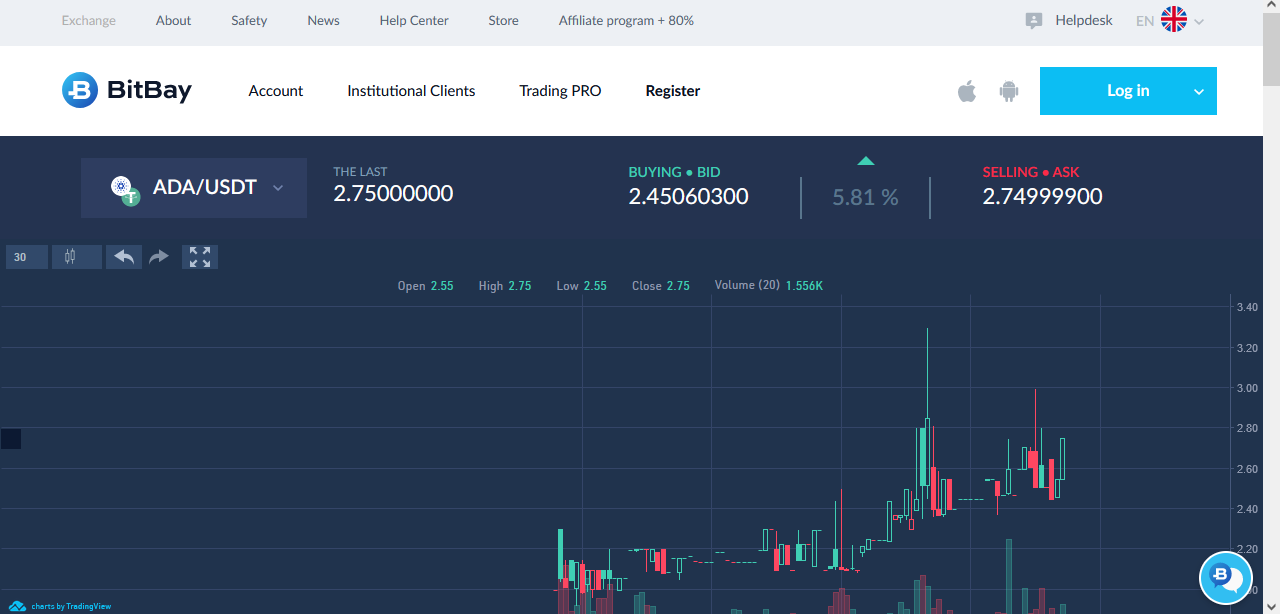Open the live chat bubble
1280x614 pixels.
[1226, 578]
